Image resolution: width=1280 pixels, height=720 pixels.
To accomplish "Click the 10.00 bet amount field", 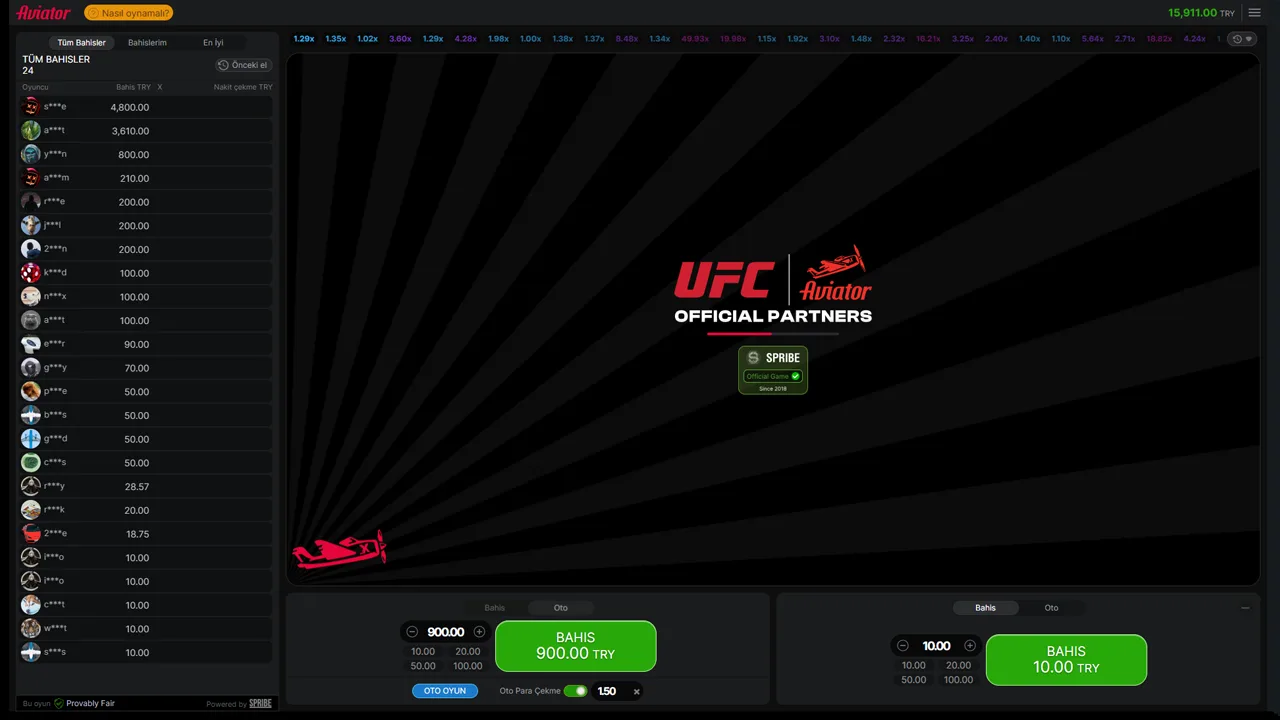I will (937, 646).
